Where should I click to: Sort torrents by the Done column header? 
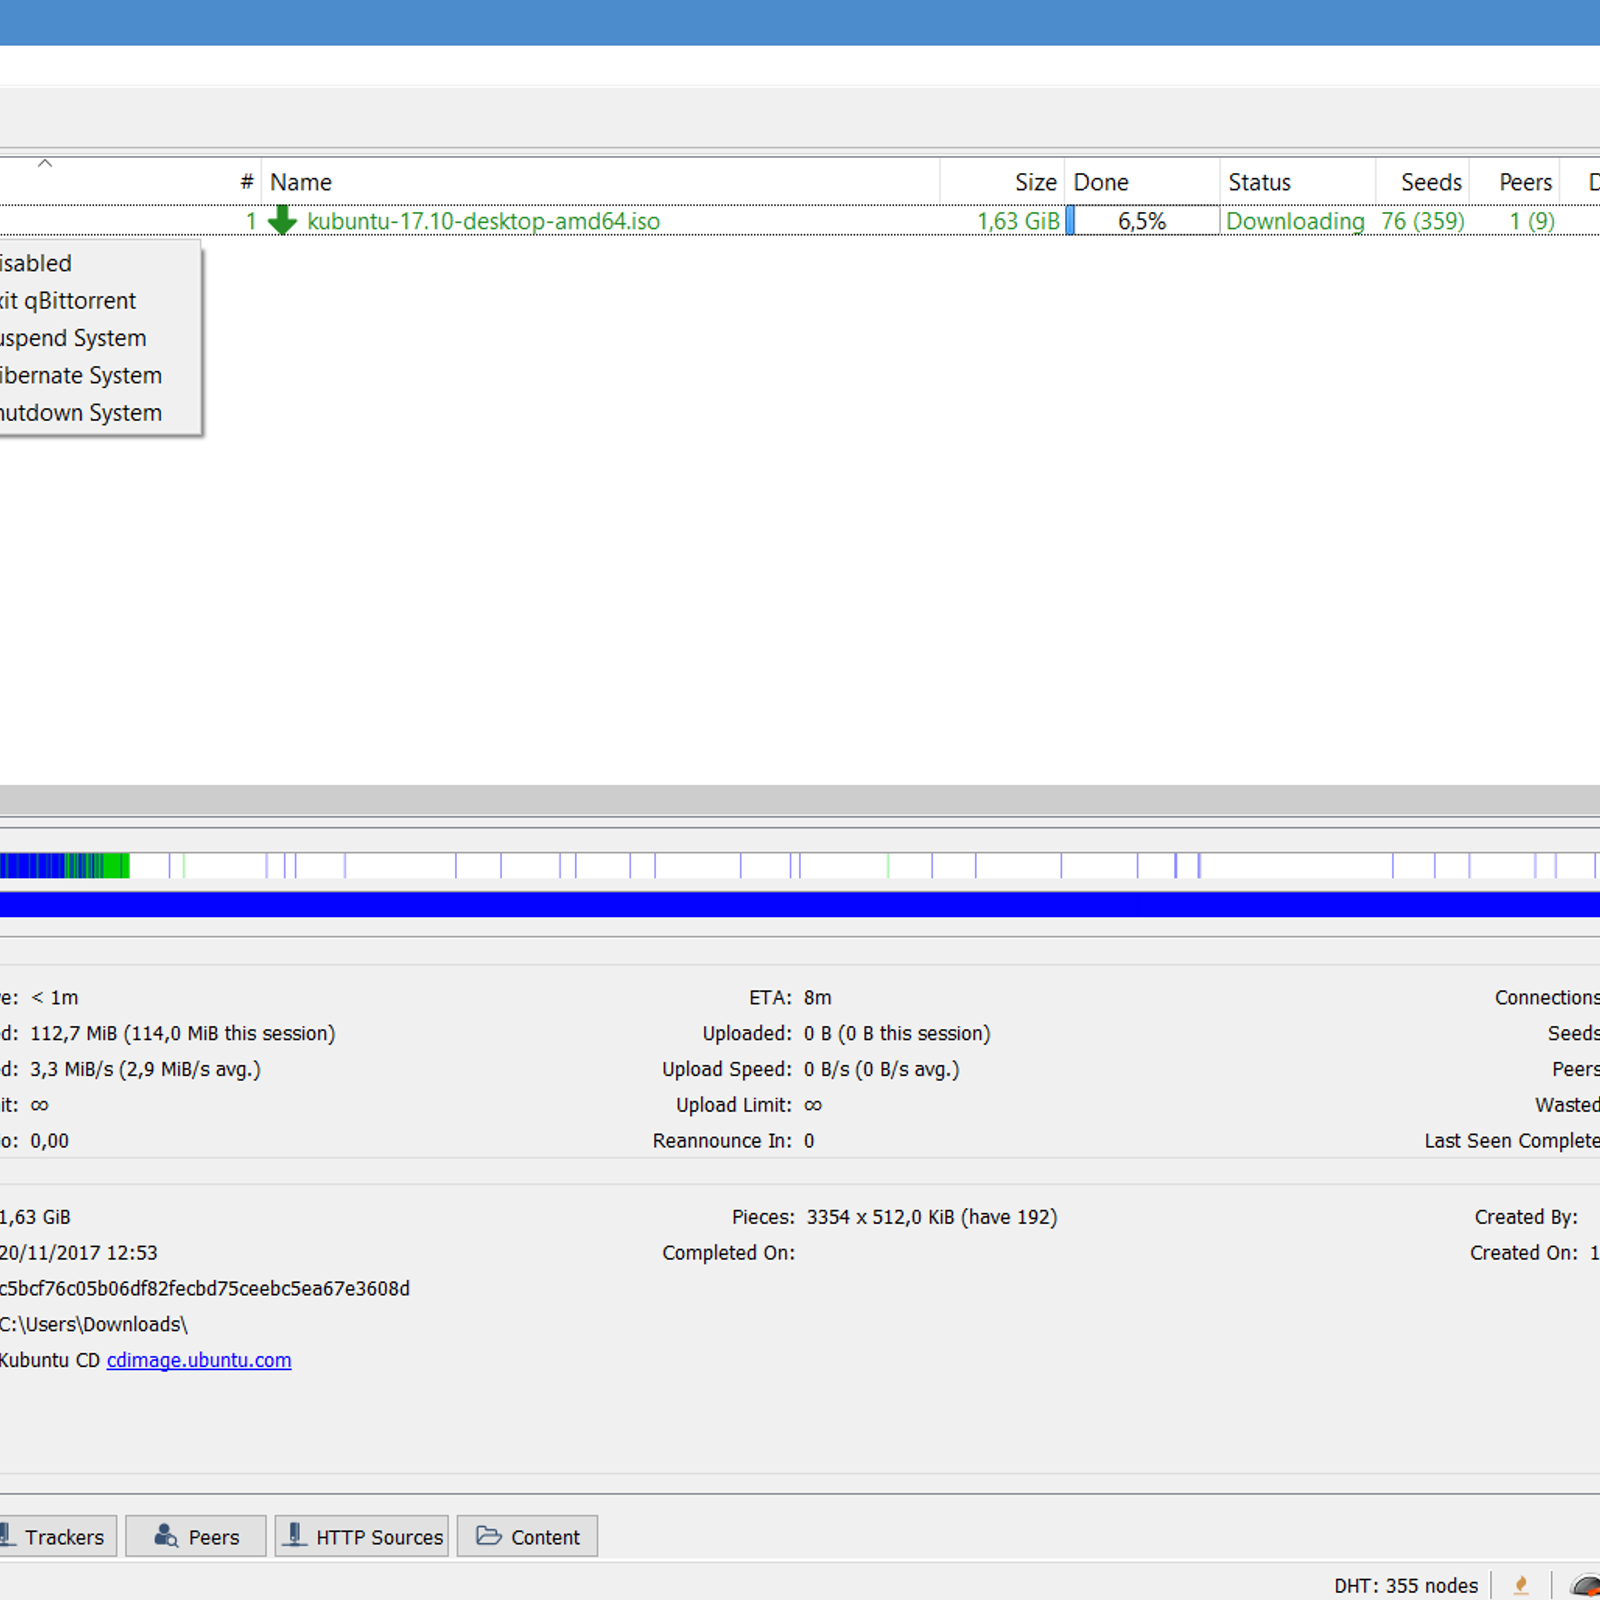click(x=1142, y=182)
